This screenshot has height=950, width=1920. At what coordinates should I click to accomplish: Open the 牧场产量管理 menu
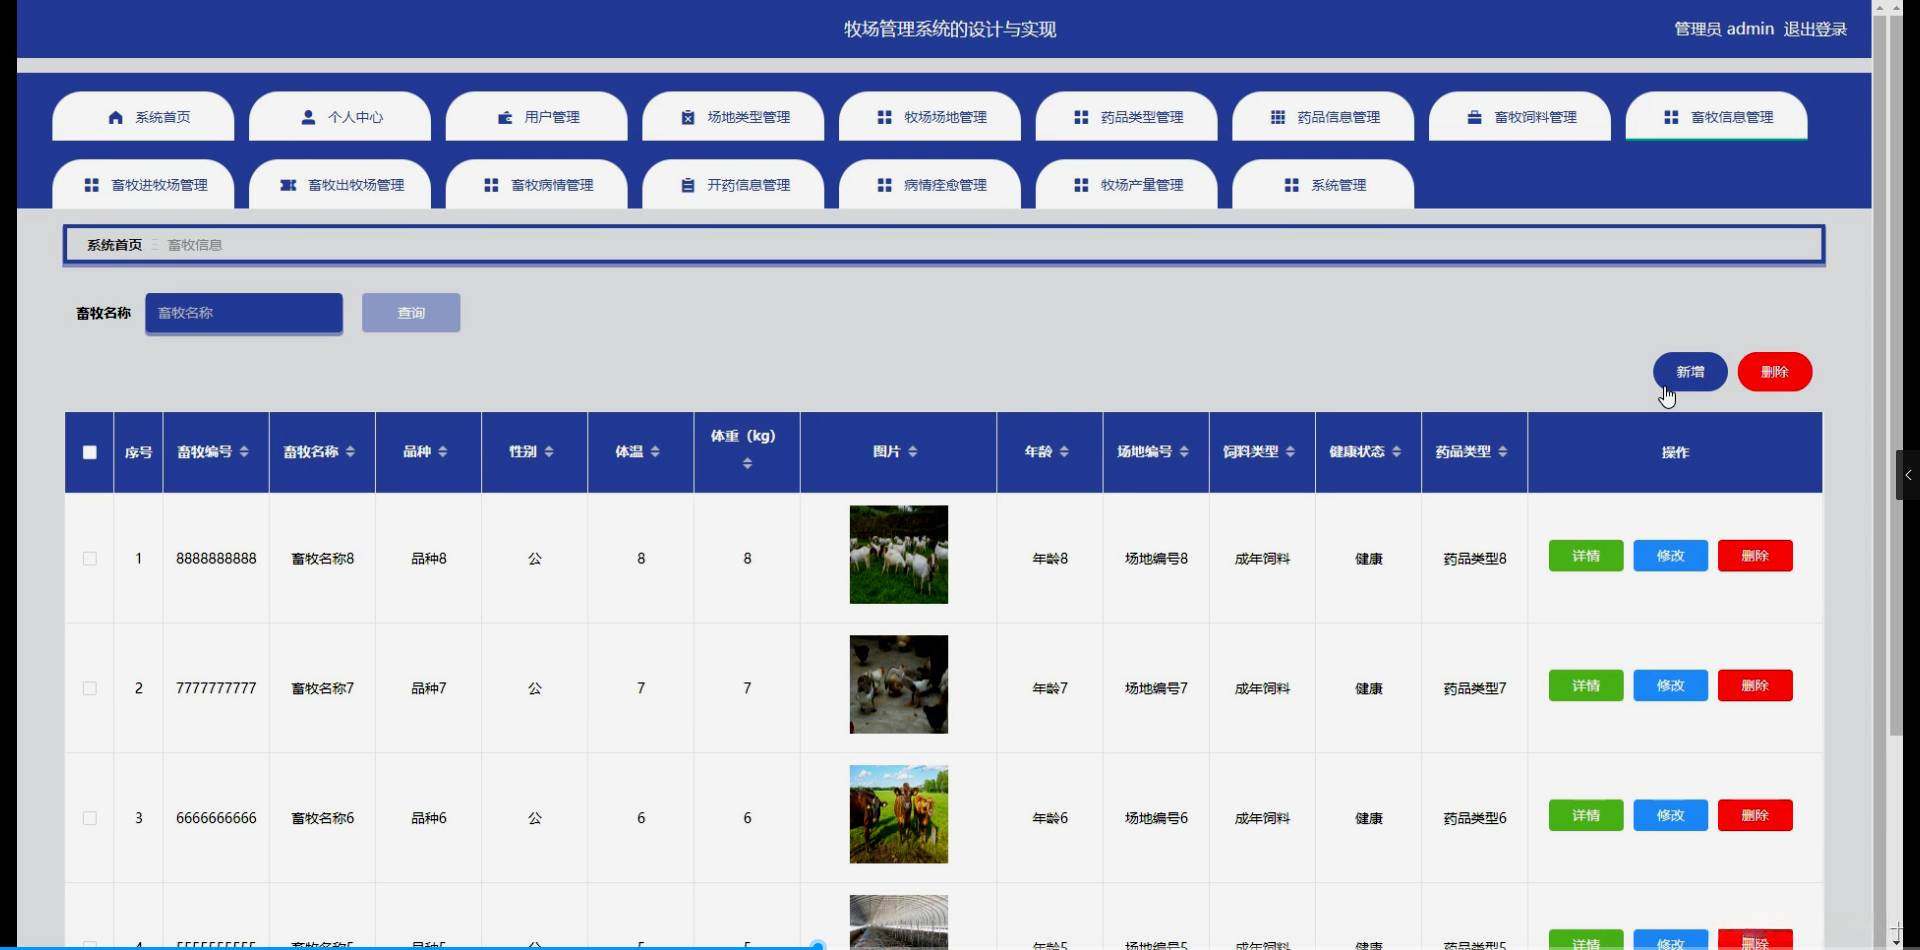point(1126,185)
